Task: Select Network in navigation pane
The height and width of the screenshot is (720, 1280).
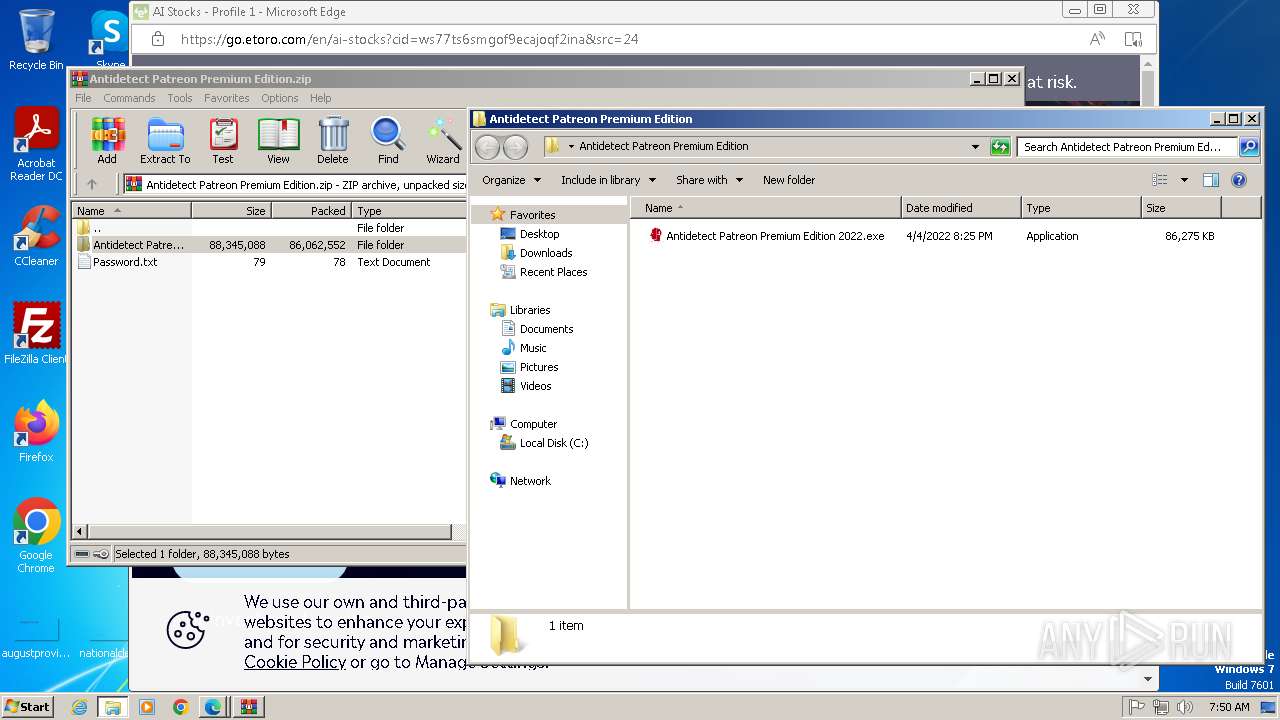Action: coord(530,481)
